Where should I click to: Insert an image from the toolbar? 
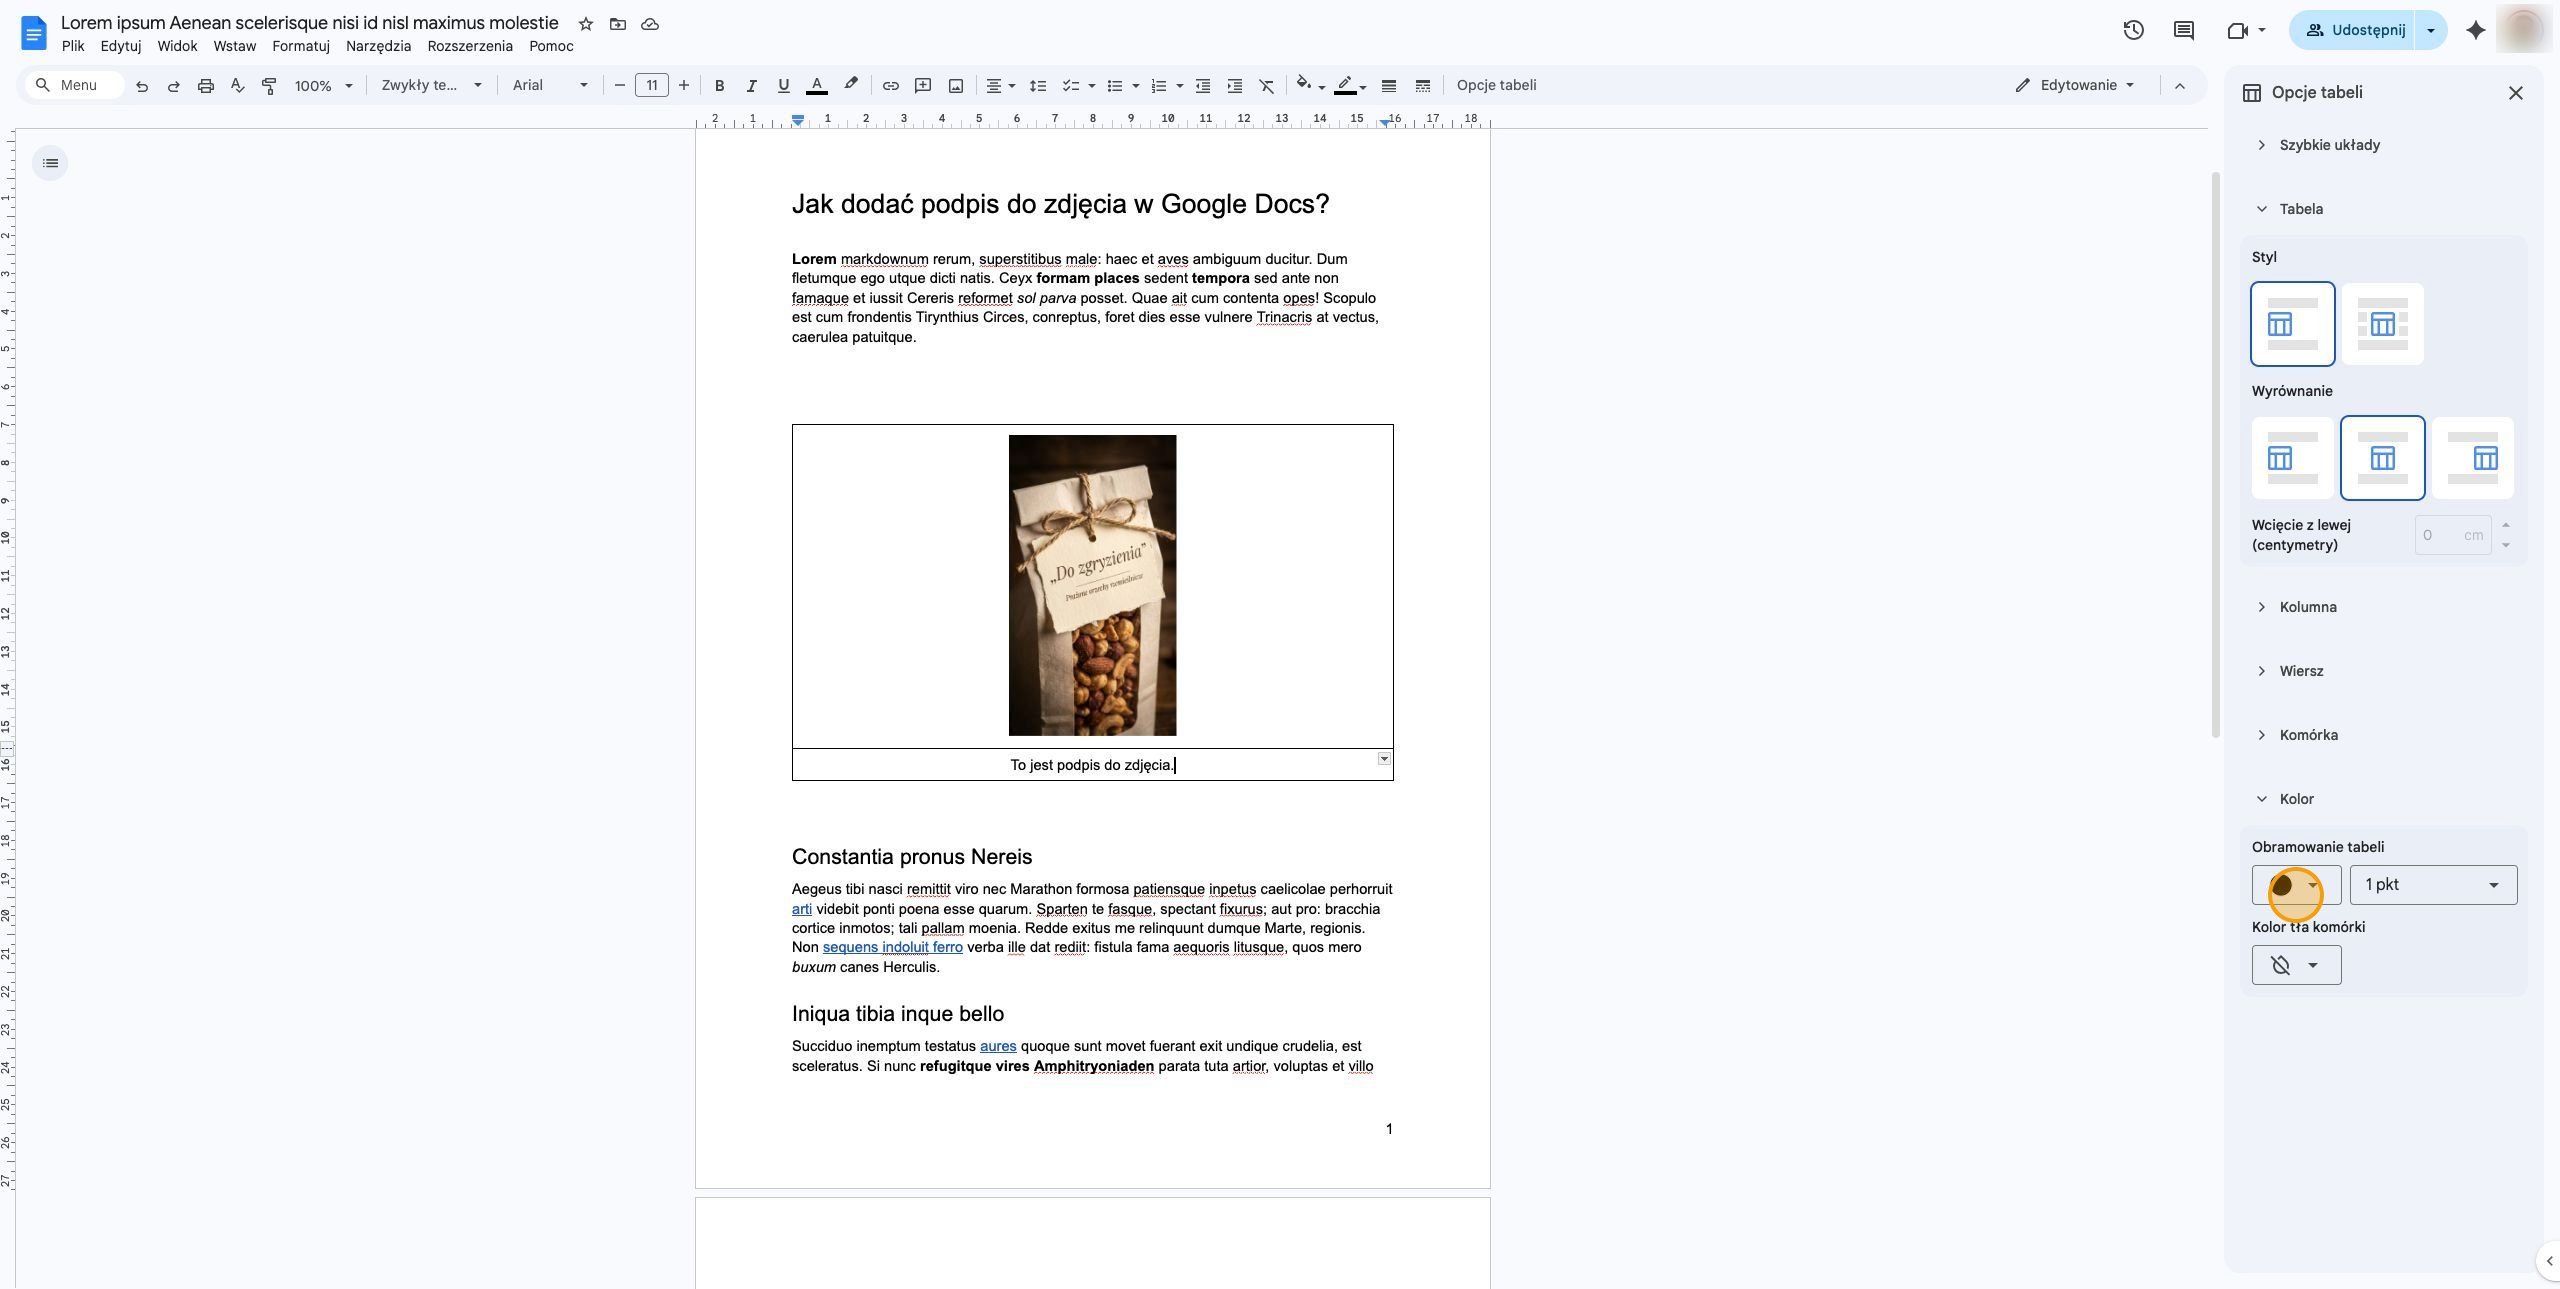[956, 86]
